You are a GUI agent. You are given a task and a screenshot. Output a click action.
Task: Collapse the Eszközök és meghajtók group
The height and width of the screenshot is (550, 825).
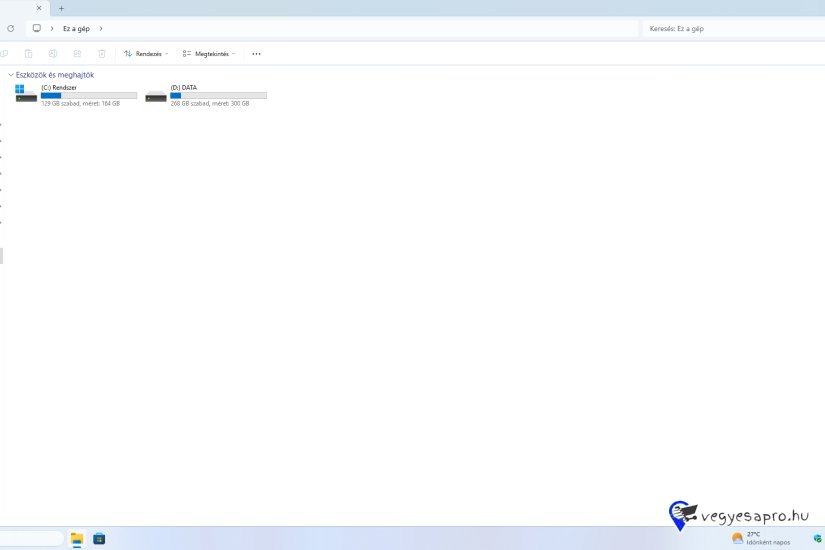tap(10, 75)
